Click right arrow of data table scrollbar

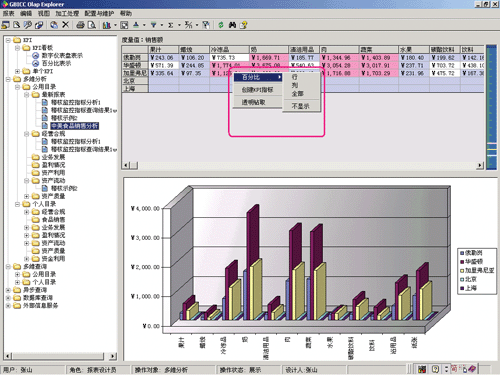[x=480, y=165]
